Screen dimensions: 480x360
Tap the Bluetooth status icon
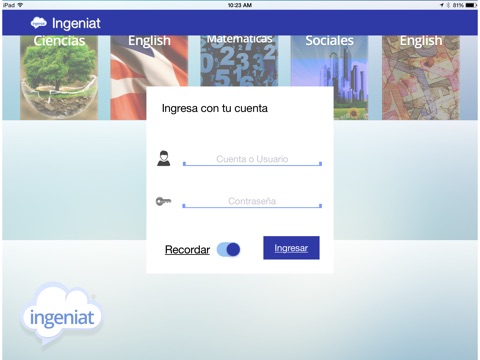(x=448, y=5)
